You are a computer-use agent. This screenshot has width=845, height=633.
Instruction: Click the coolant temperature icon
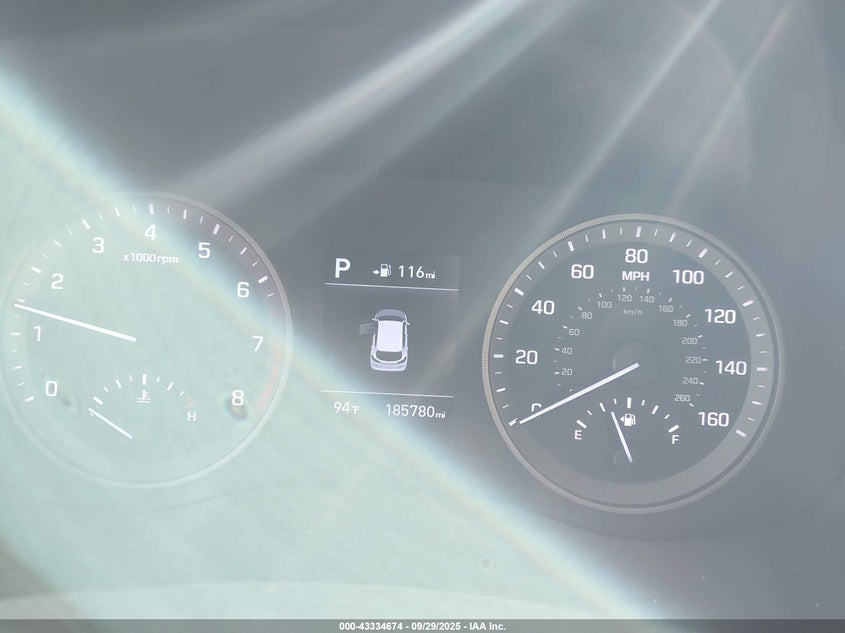click(145, 397)
